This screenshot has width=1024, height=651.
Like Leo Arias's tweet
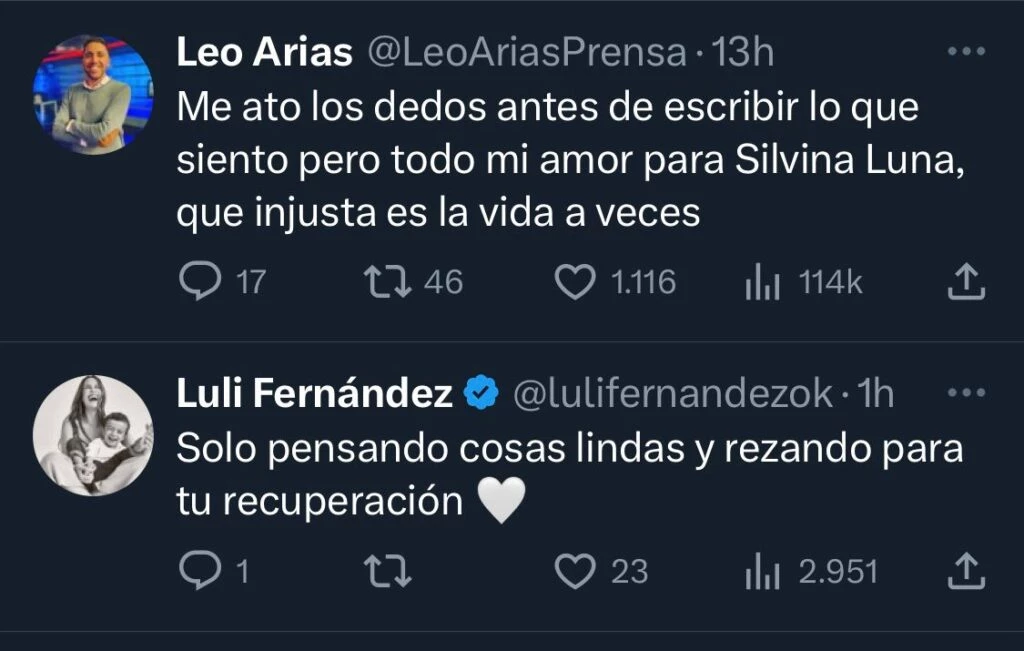tap(575, 282)
